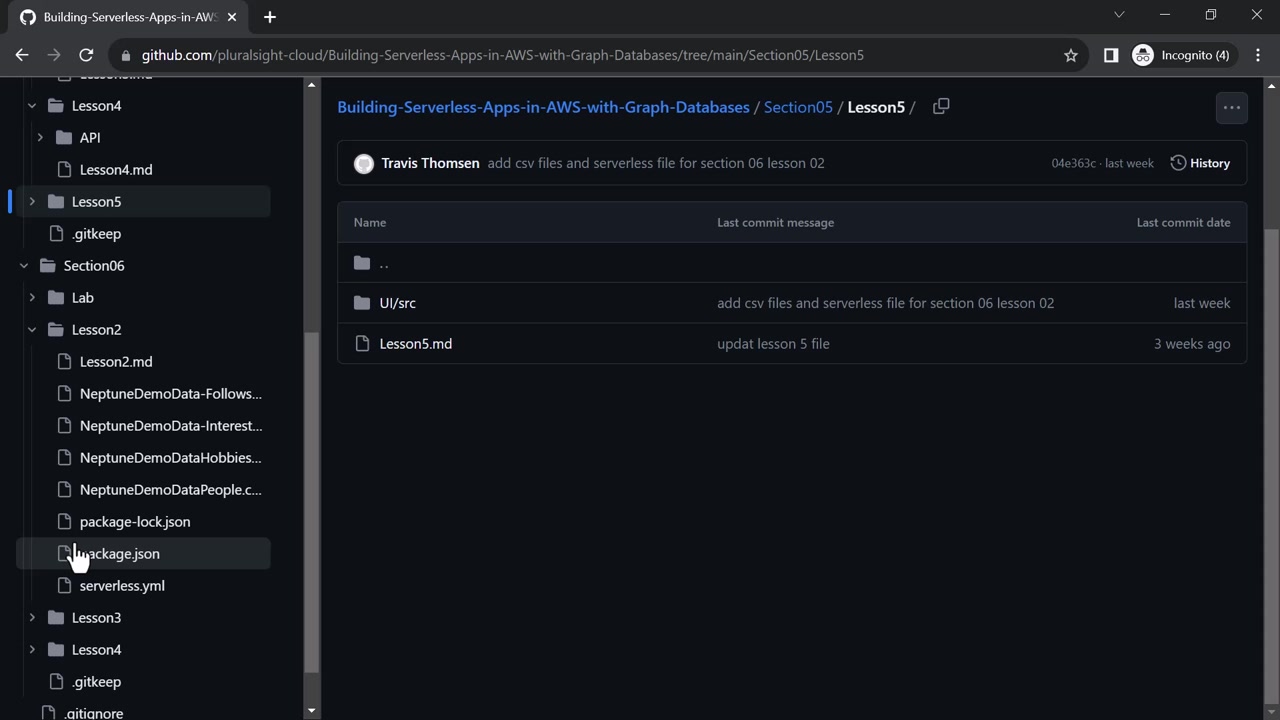This screenshot has width=1280, height=720.
Task: Bookmark this page with the star icon
Action: pos(1071,55)
